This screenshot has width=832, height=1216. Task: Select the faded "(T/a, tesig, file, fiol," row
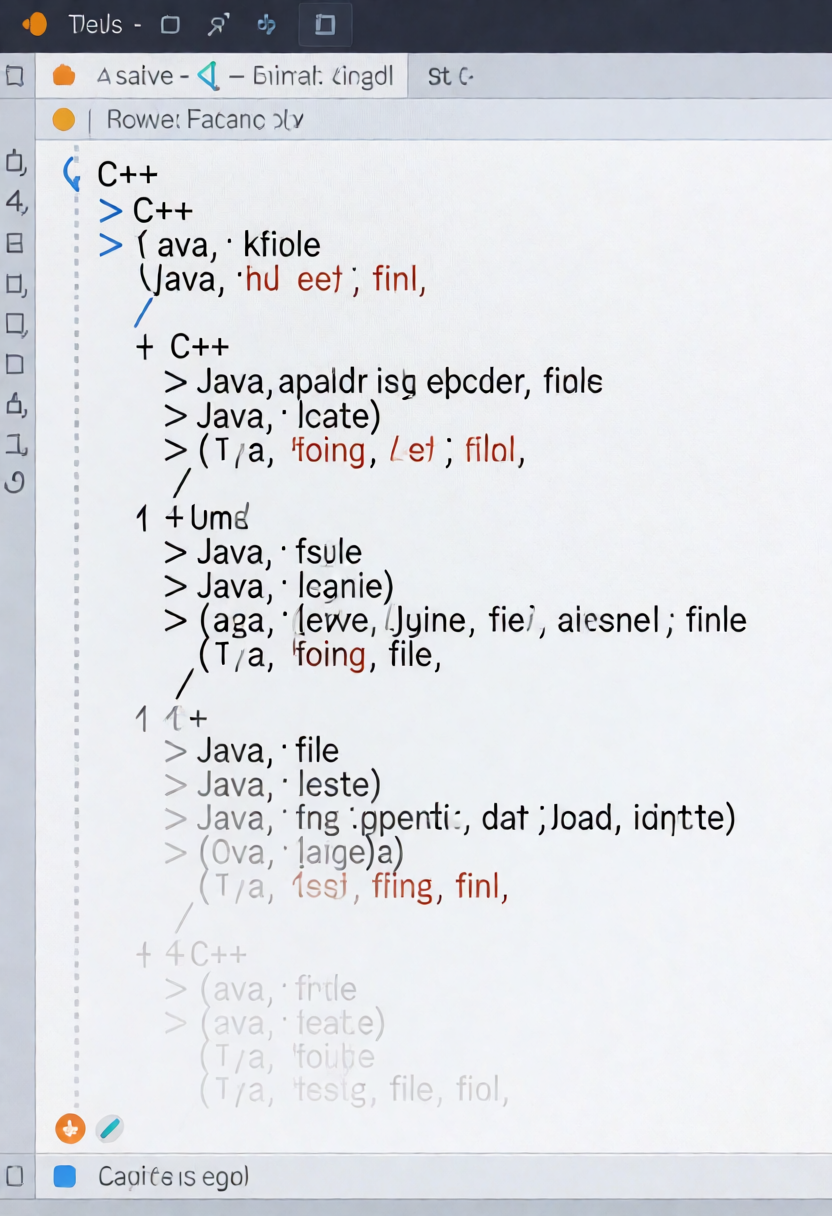pyautogui.click(x=353, y=1090)
